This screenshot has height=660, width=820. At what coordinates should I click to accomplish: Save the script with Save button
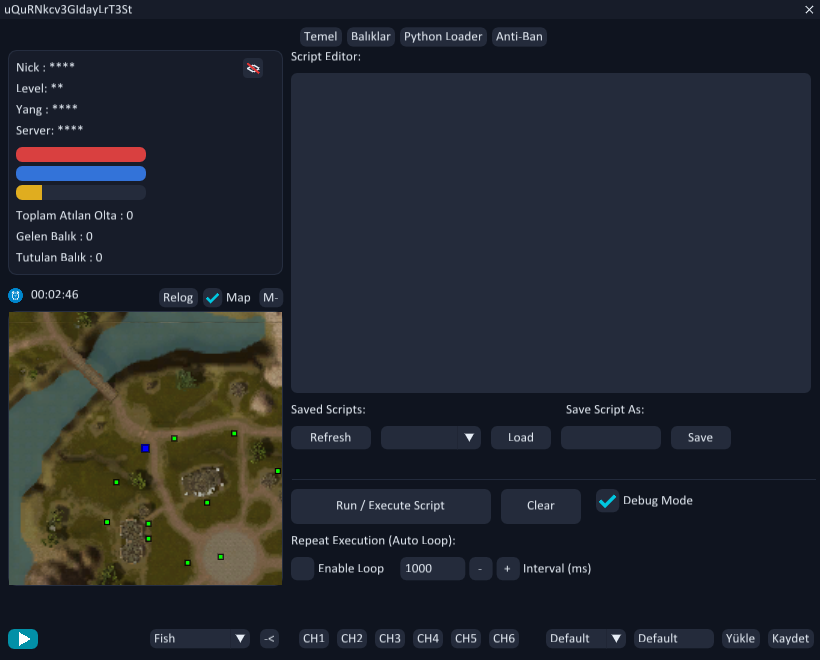point(700,438)
